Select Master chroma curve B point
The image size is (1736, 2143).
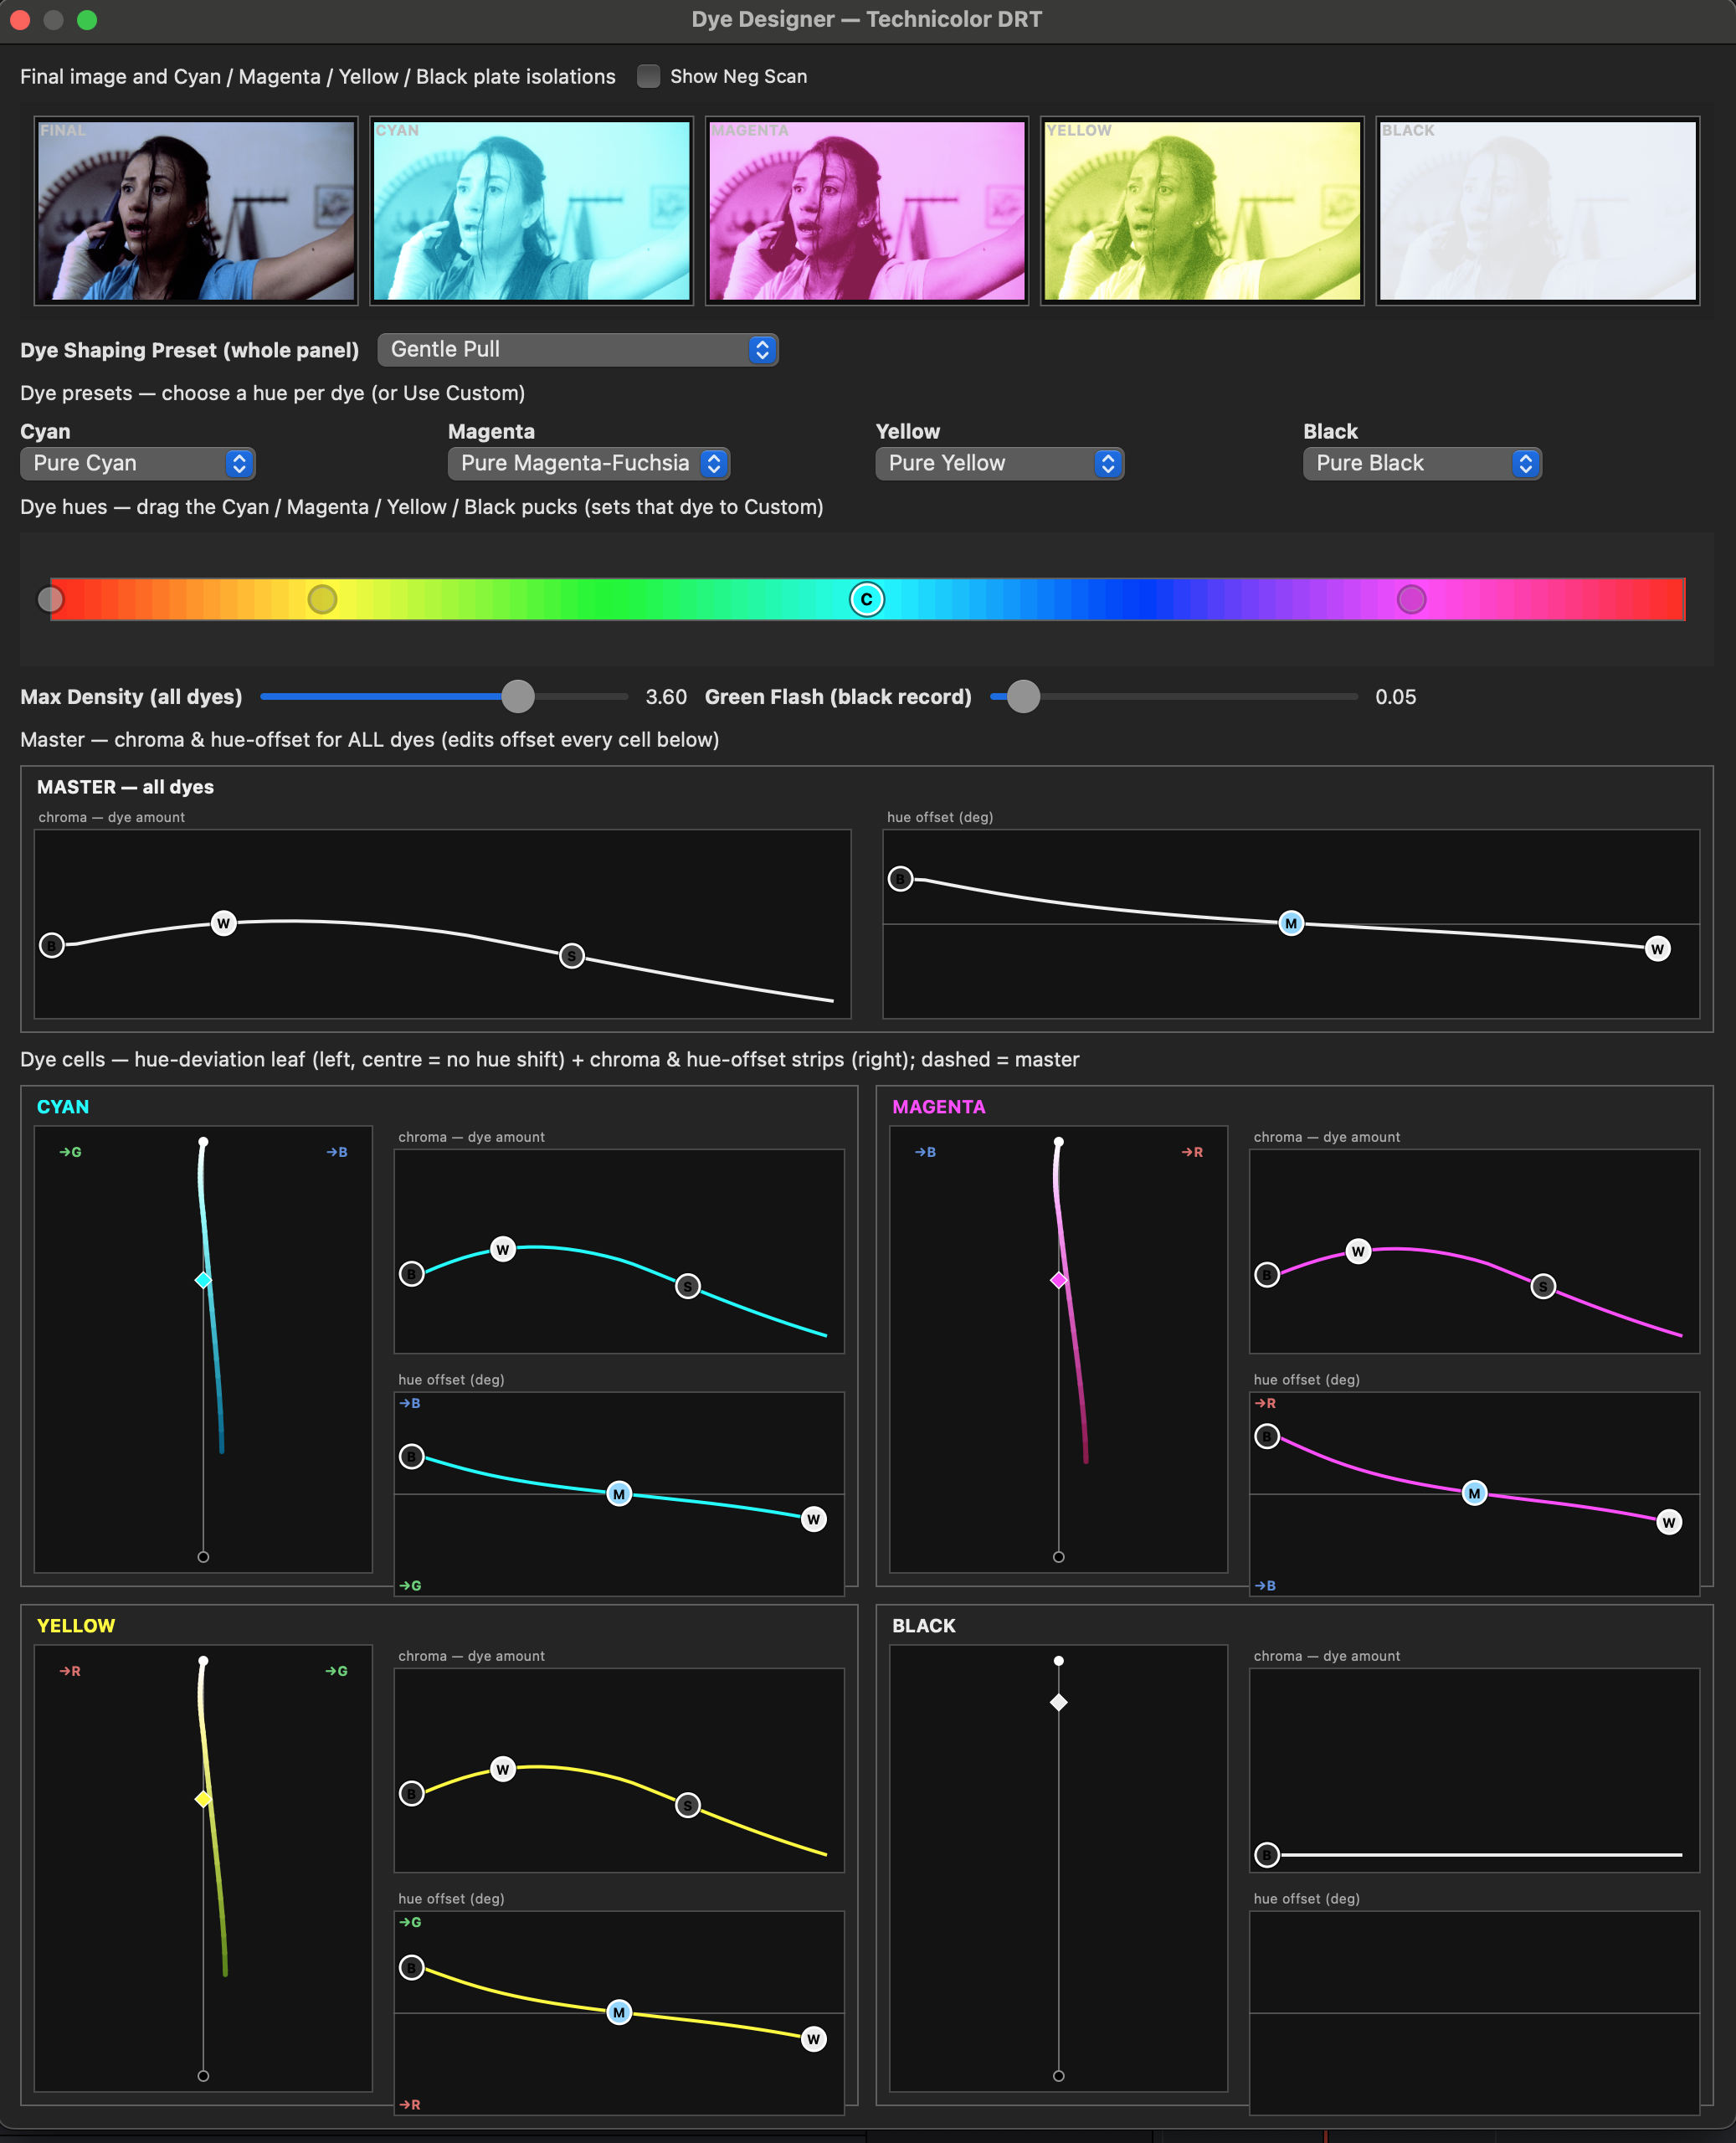[x=52, y=945]
